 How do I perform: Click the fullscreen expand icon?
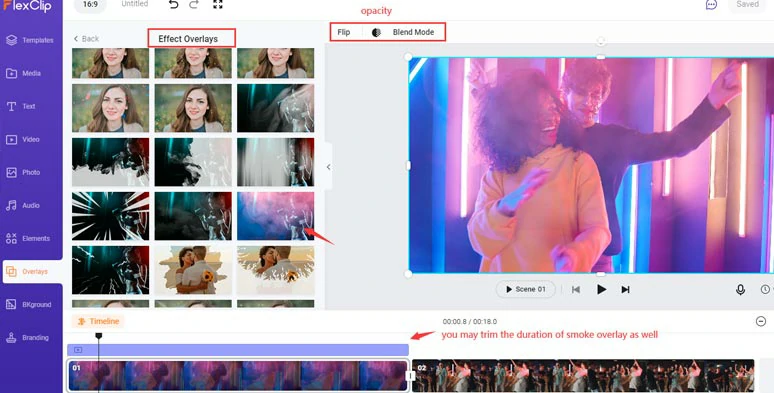pyautogui.click(x=218, y=4)
